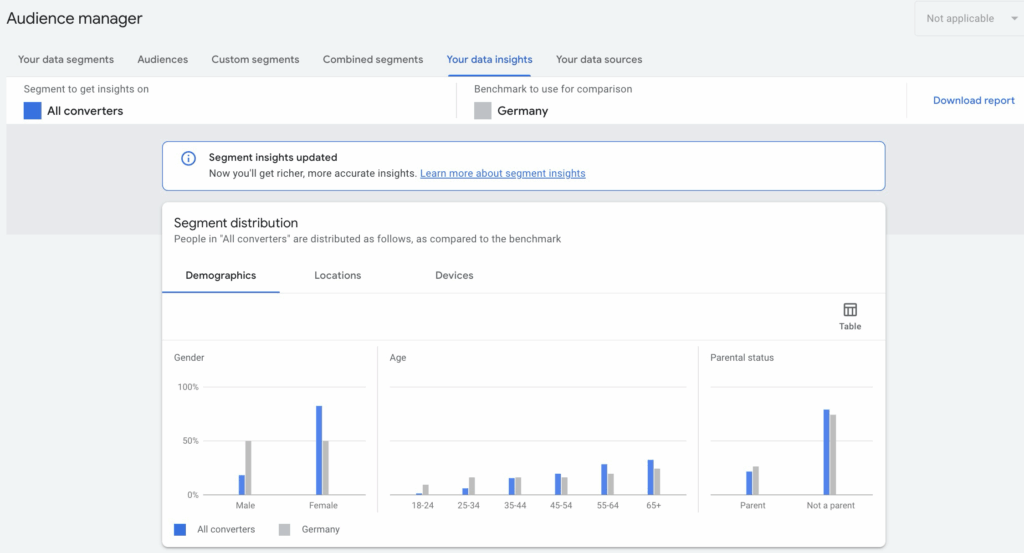Image resolution: width=1024 pixels, height=553 pixels.
Task: Open Learn more about segment insights link
Action: pos(502,174)
